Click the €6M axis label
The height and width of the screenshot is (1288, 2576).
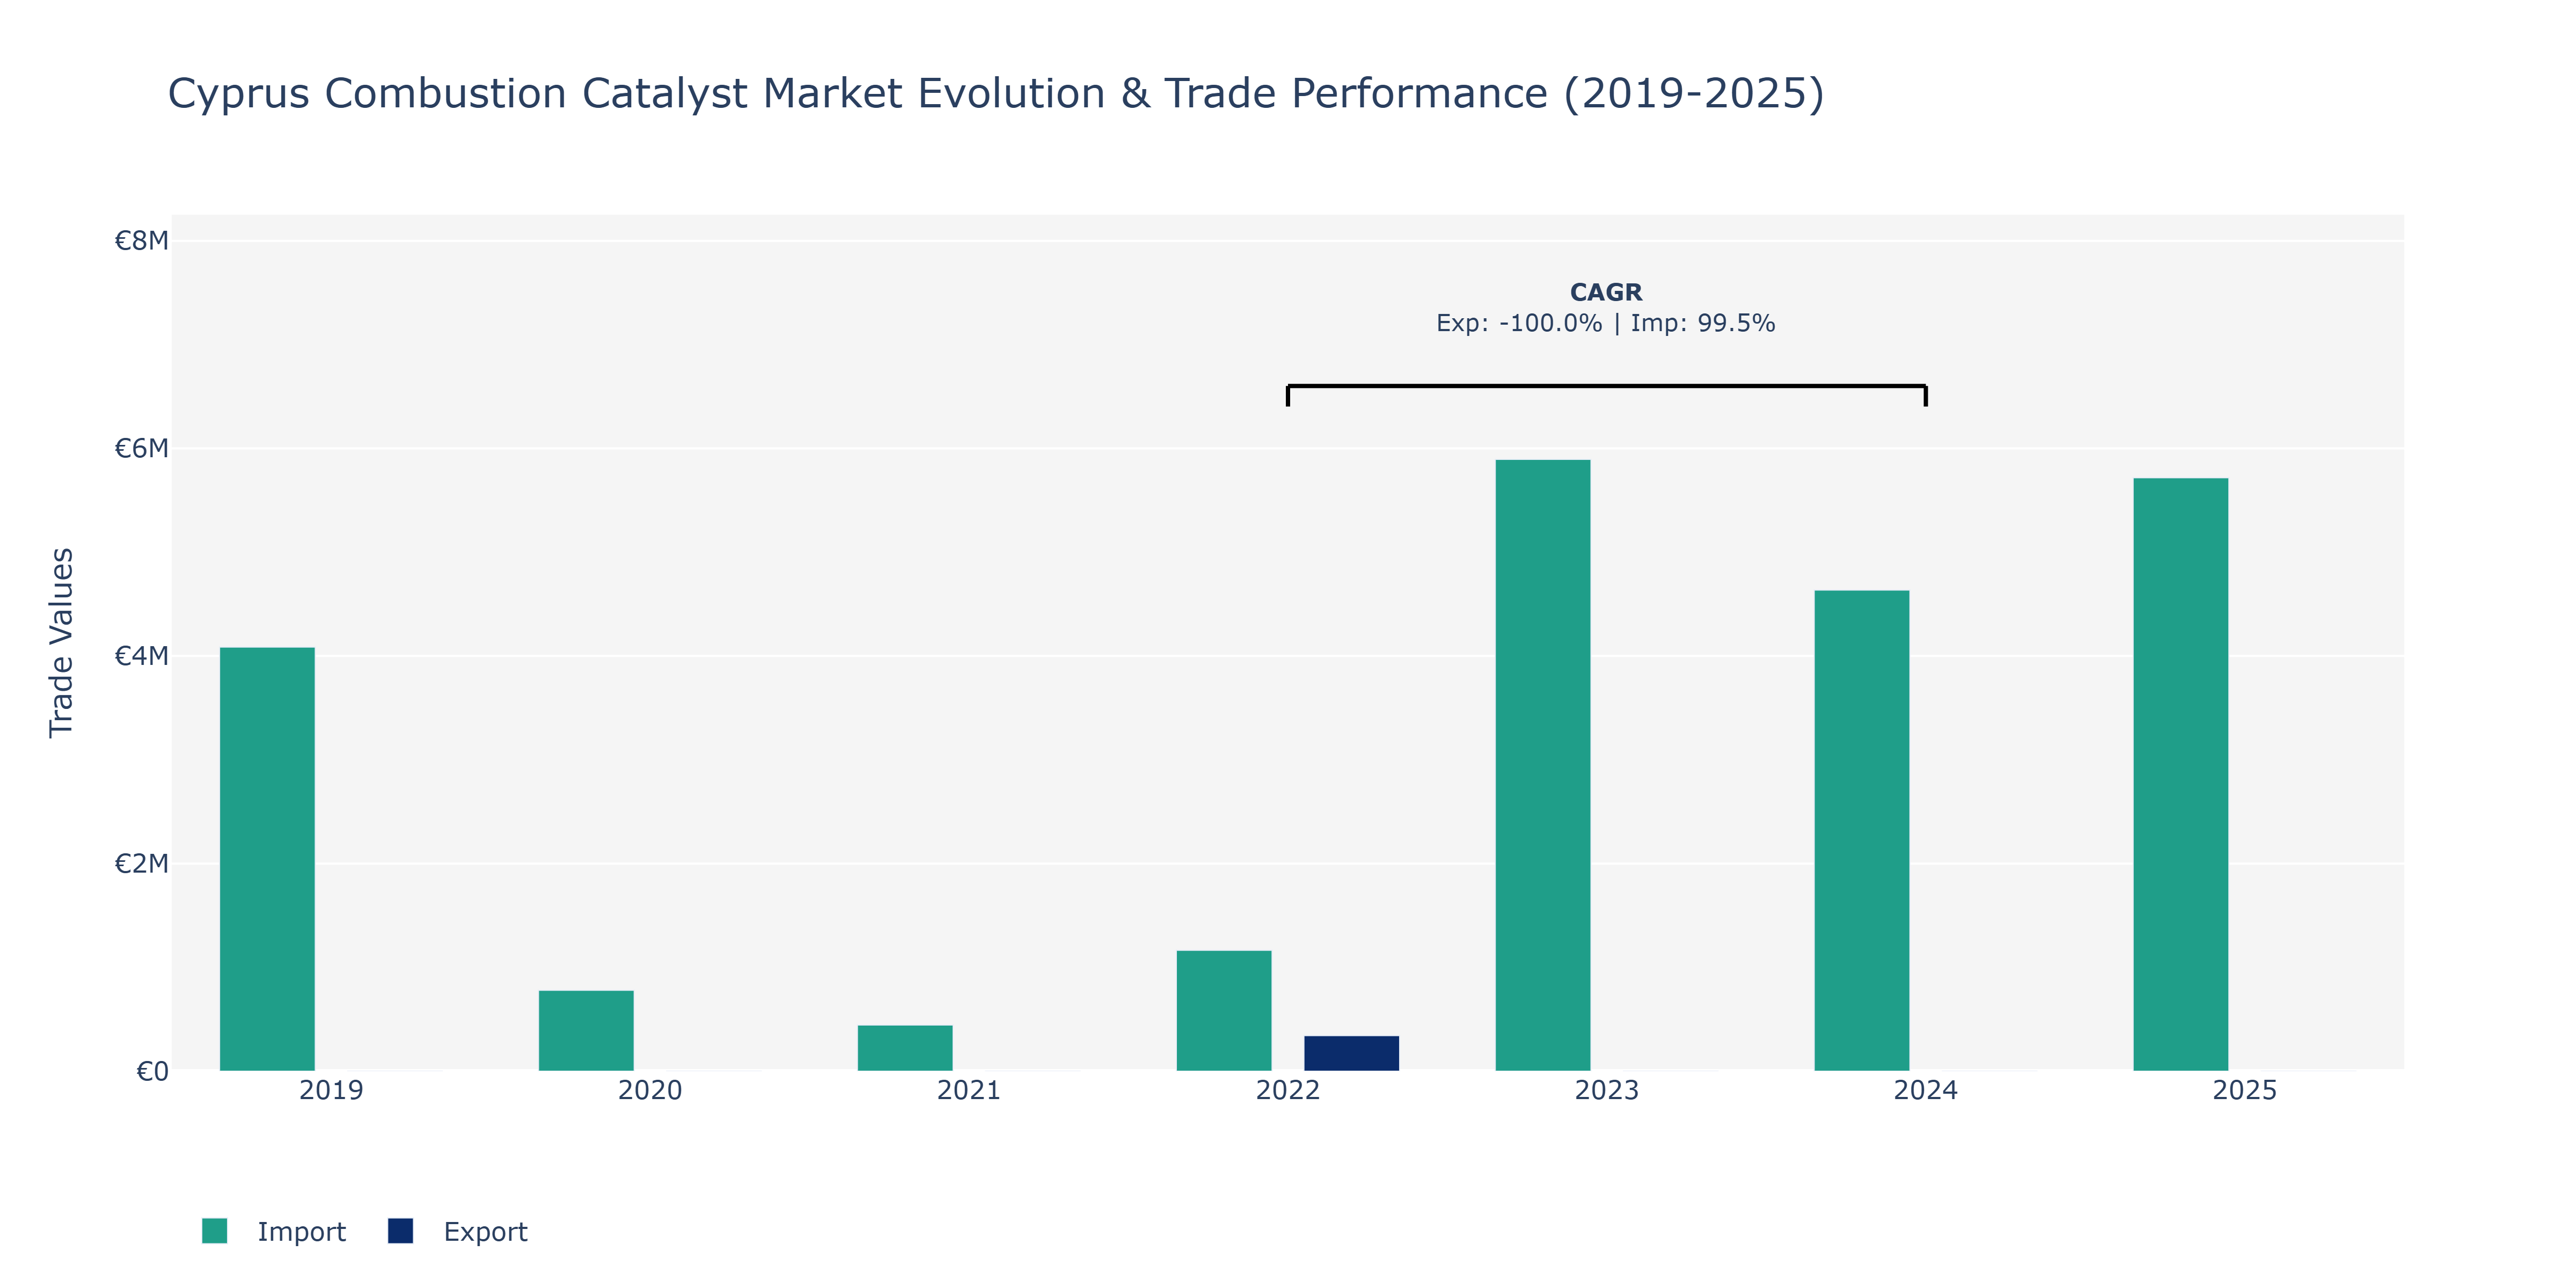[x=141, y=448]
